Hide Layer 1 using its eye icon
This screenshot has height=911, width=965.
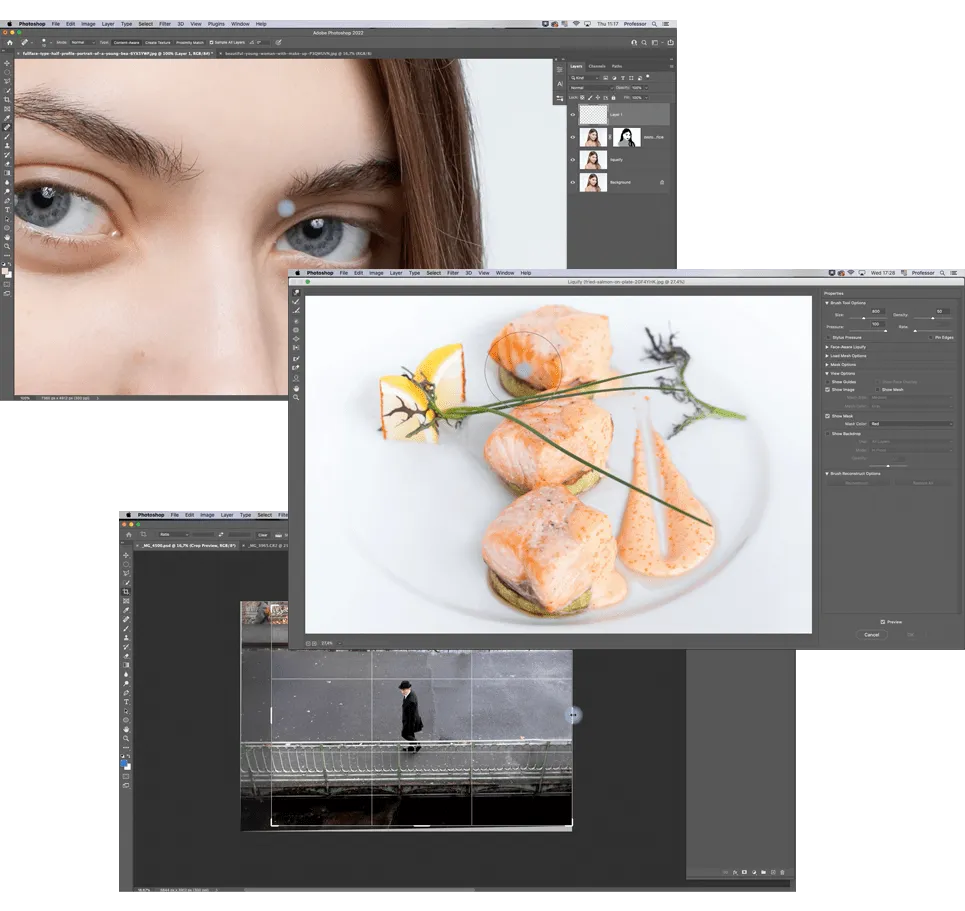pyautogui.click(x=573, y=115)
